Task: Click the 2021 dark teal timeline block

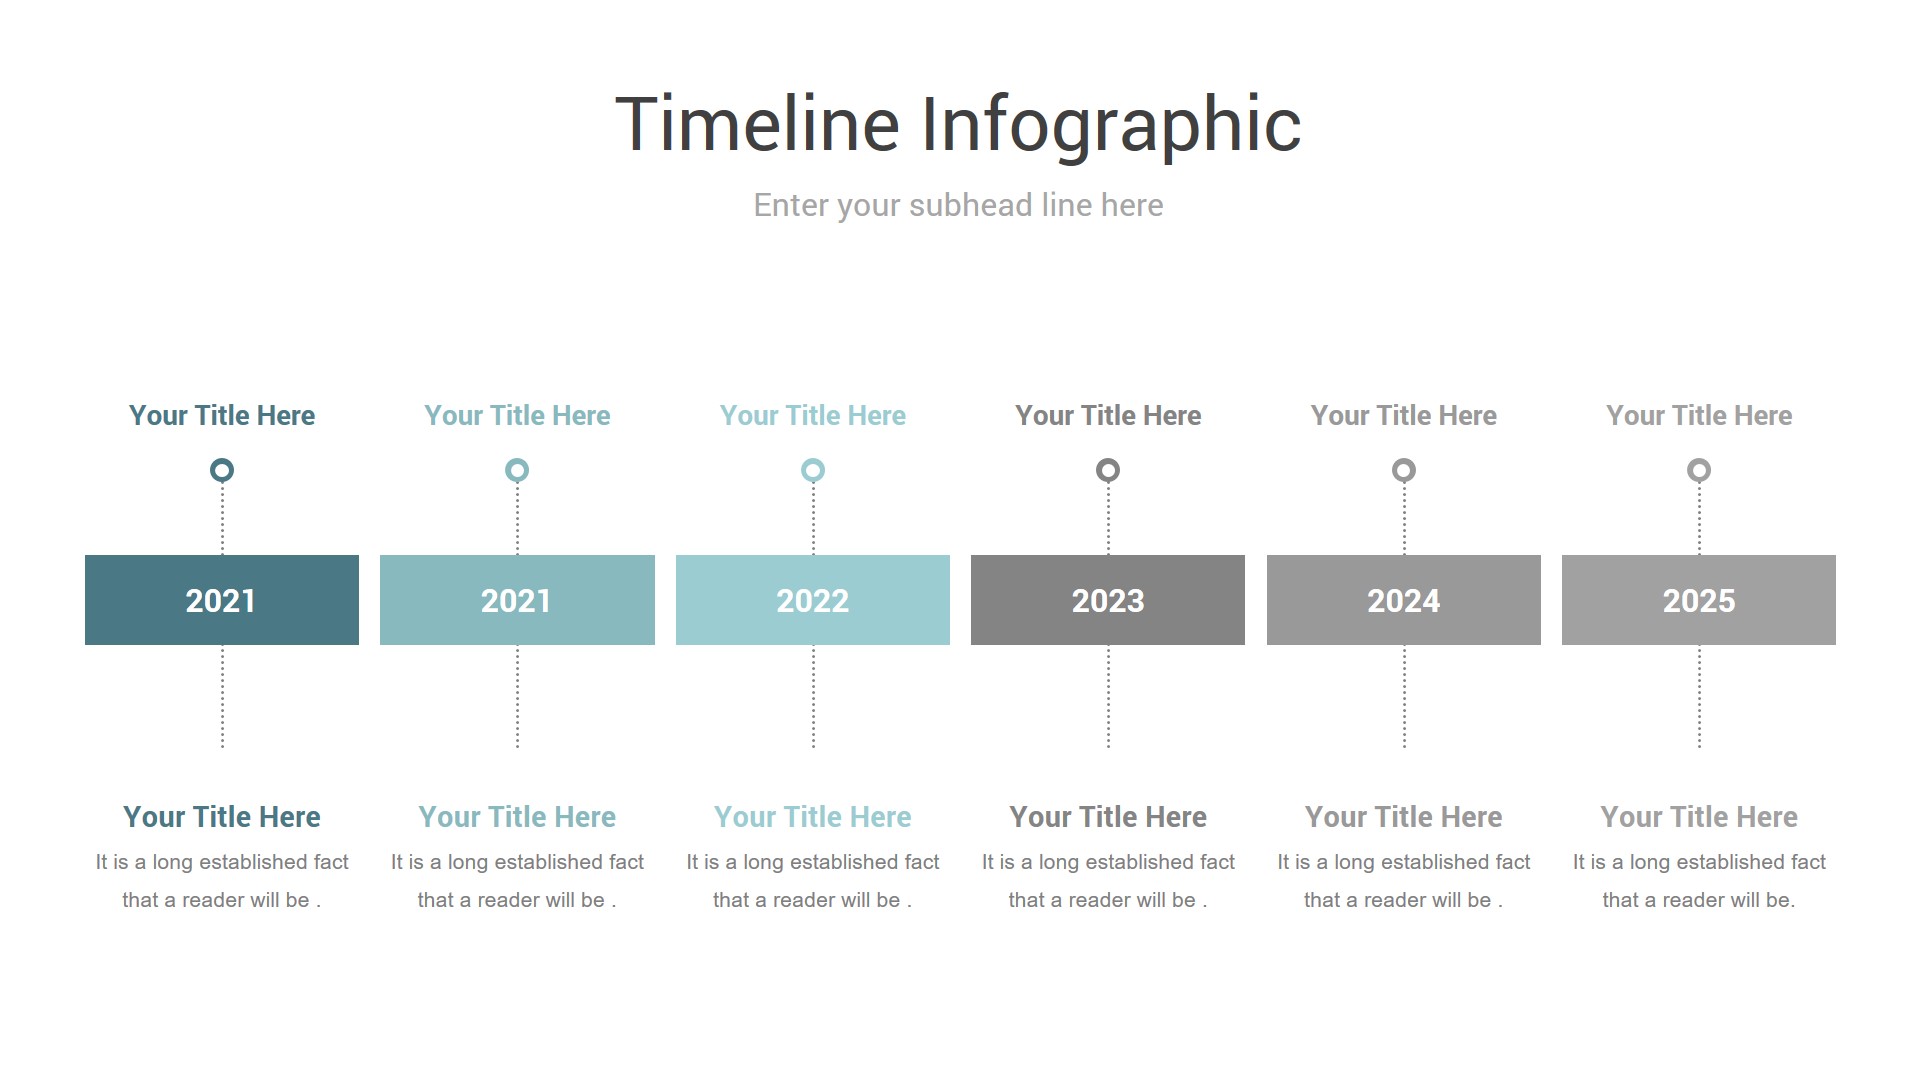Action: point(222,599)
